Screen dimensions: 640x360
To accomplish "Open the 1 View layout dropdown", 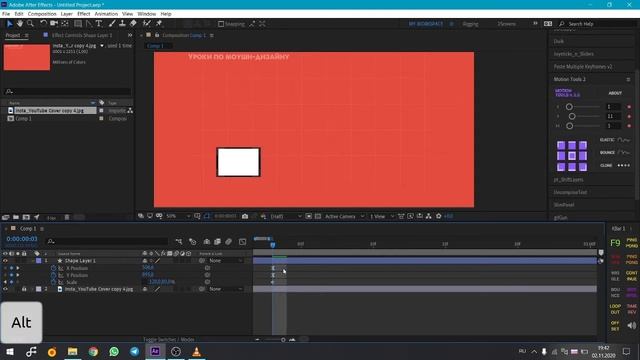I will 382,216.
